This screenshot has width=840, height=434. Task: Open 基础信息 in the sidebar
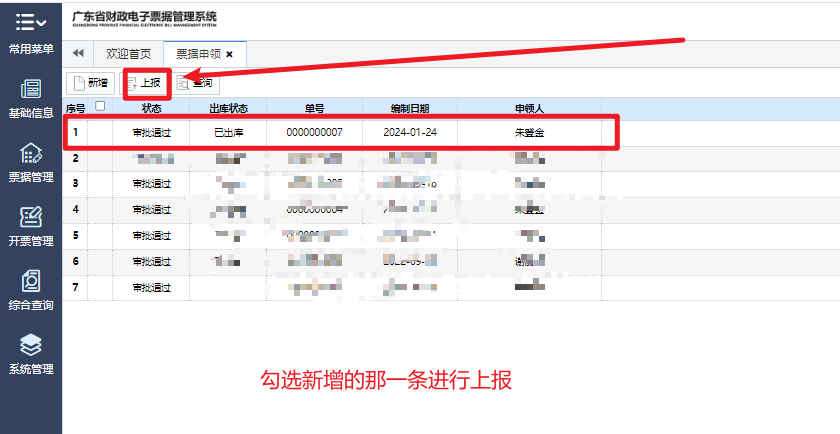[30, 97]
